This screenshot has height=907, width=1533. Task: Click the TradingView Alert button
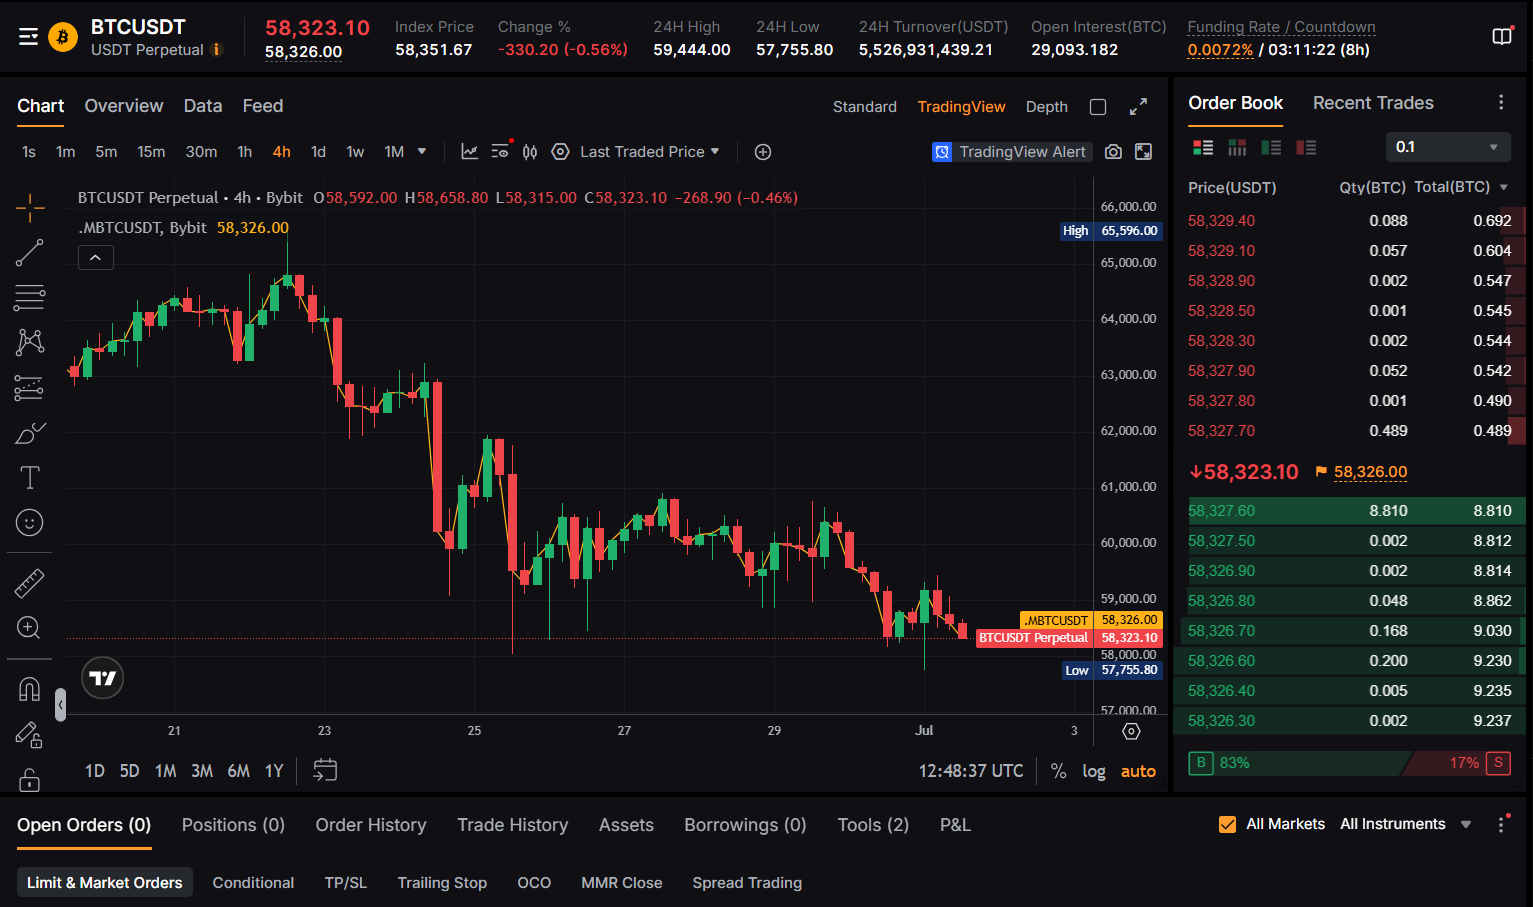click(x=1009, y=152)
